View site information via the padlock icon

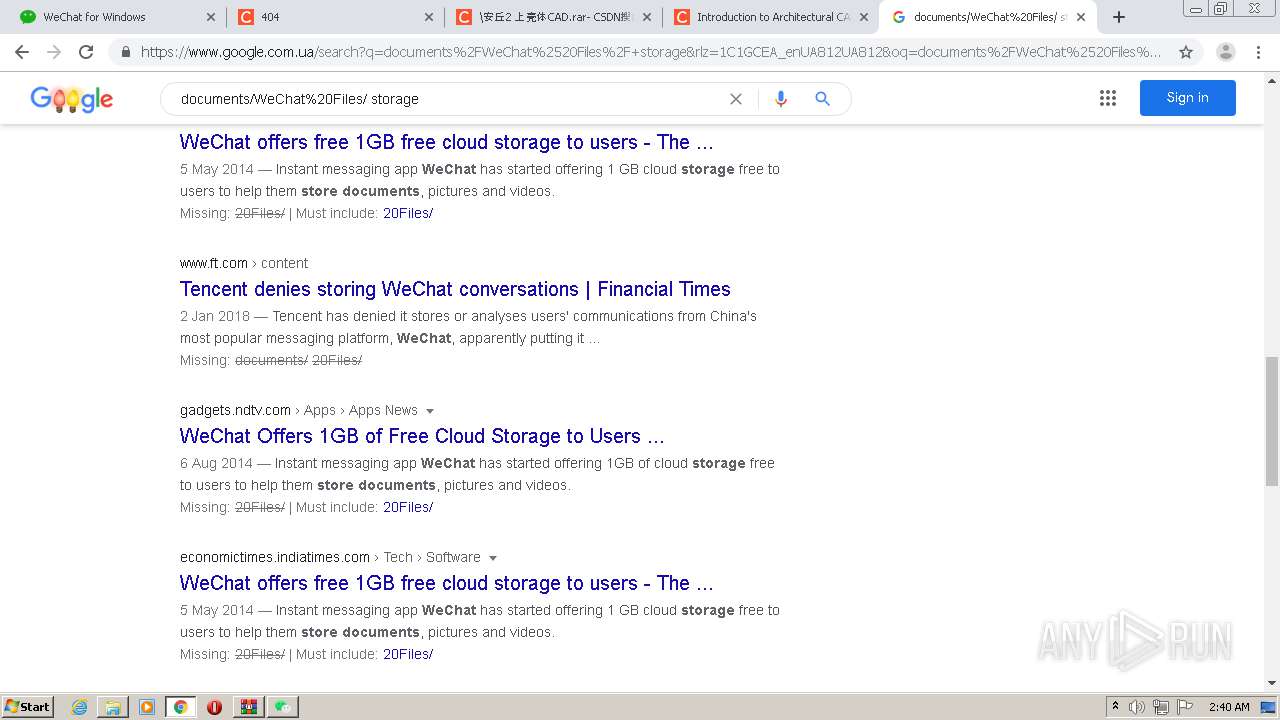[125, 52]
